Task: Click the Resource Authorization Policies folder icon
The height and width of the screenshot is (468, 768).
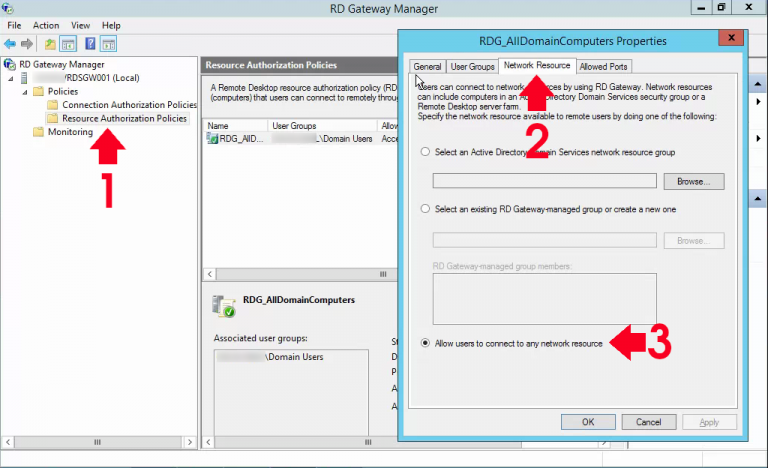Action: [53, 118]
